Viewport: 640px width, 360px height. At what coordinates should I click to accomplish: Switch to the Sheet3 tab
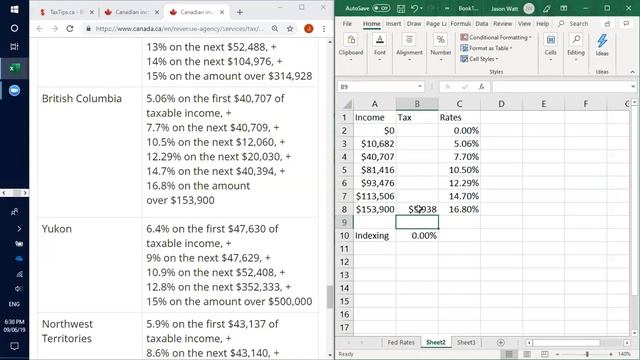tap(466, 342)
